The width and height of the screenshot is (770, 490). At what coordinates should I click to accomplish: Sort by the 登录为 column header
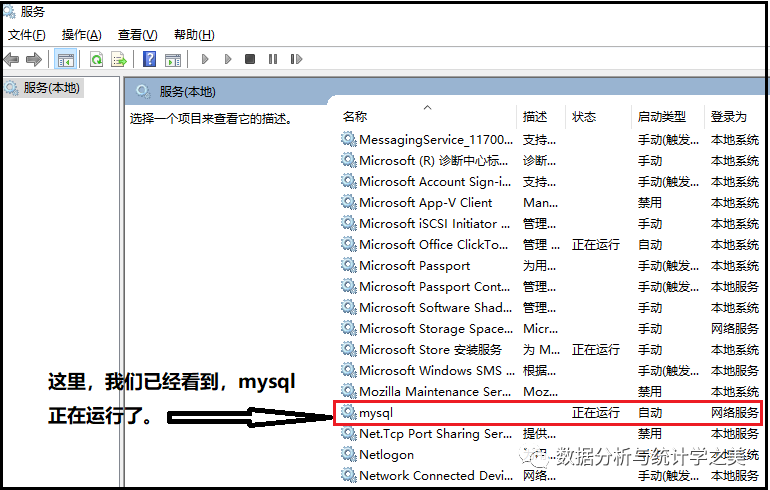tap(729, 116)
